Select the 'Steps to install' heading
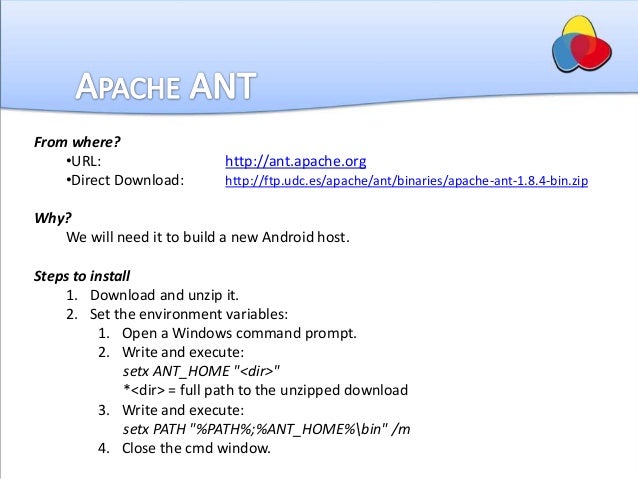 (82, 276)
